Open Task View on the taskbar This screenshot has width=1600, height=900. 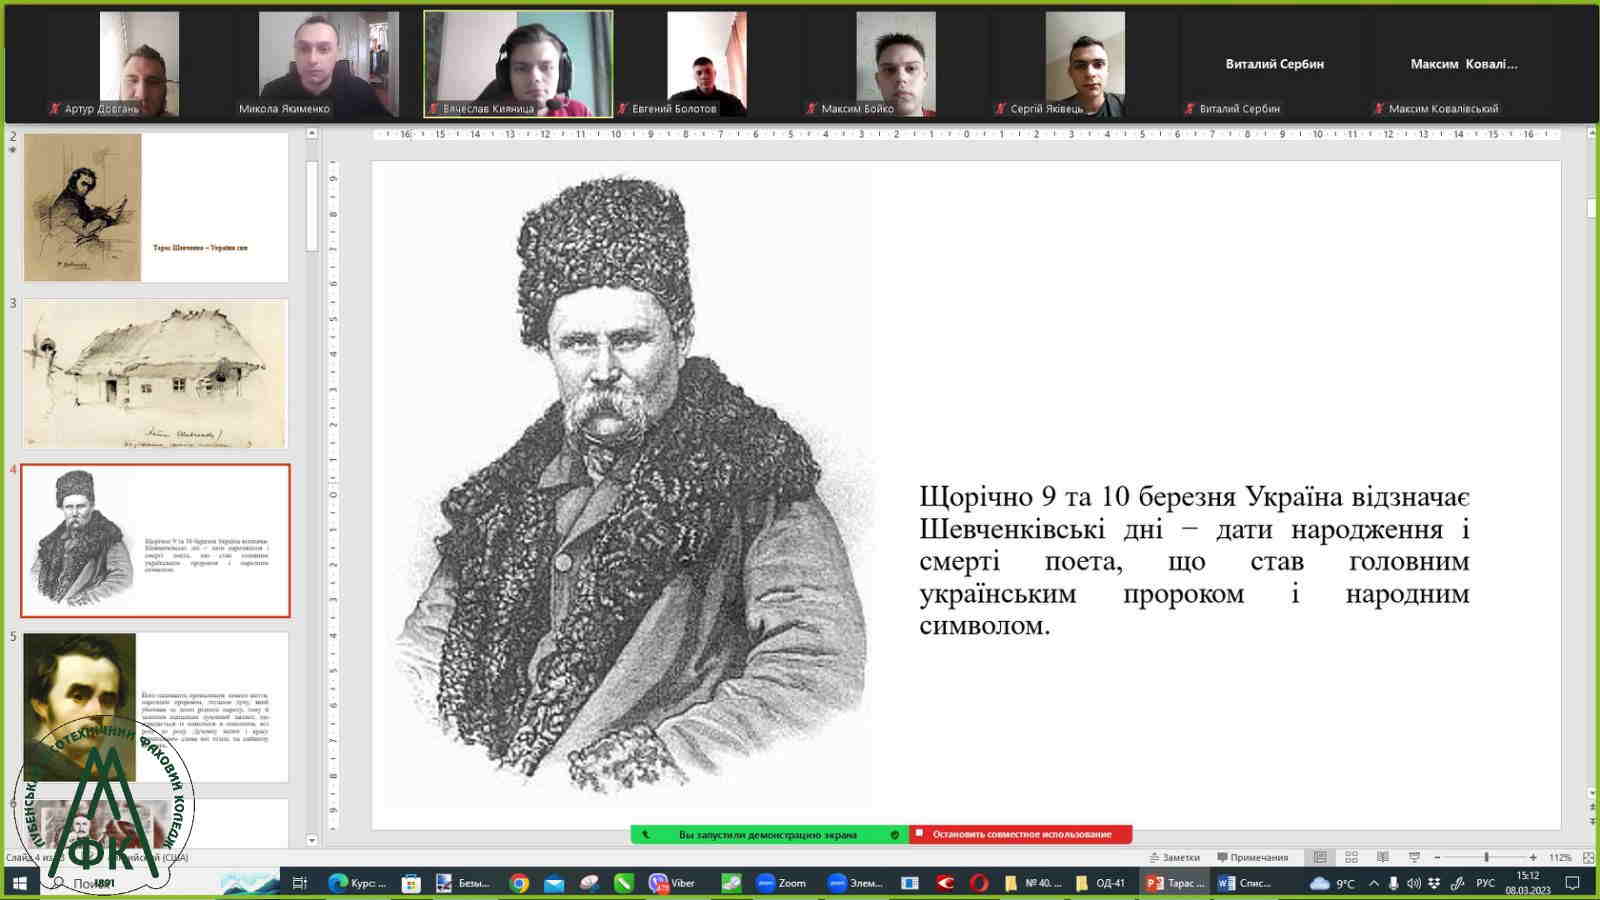pyautogui.click(x=299, y=883)
